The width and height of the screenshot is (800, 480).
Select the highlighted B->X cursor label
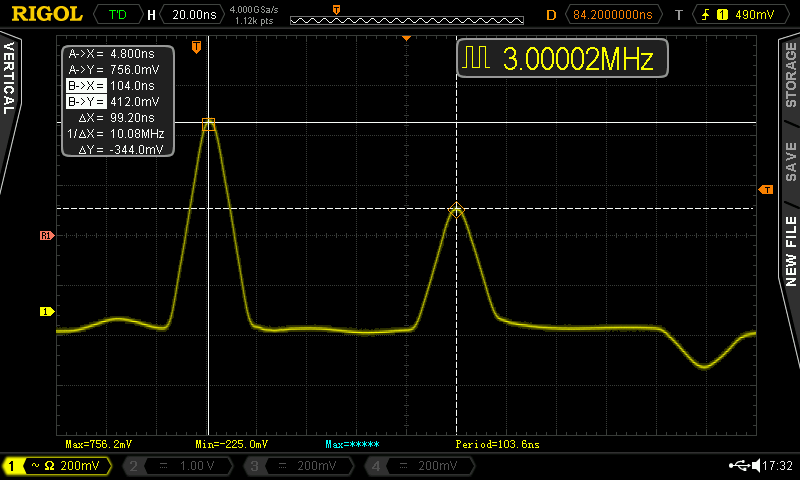click(x=86, y=86)
